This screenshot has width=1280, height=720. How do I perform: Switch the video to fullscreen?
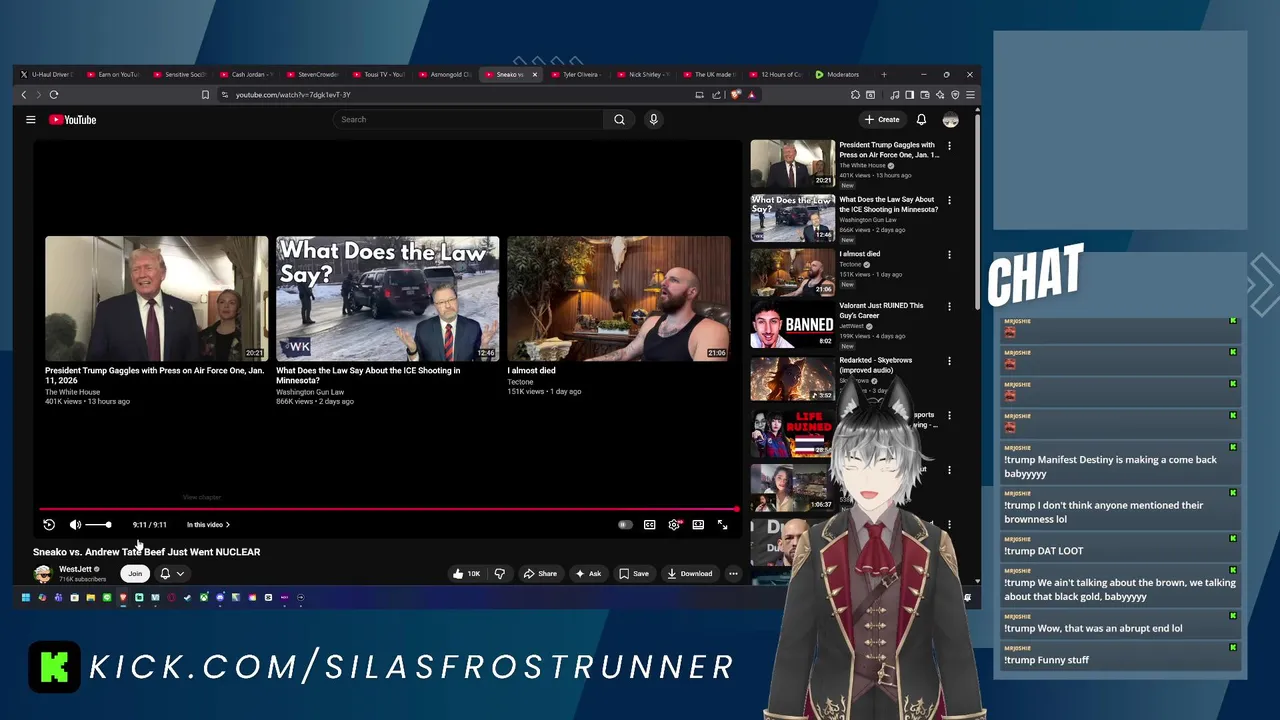pos(722,525)
